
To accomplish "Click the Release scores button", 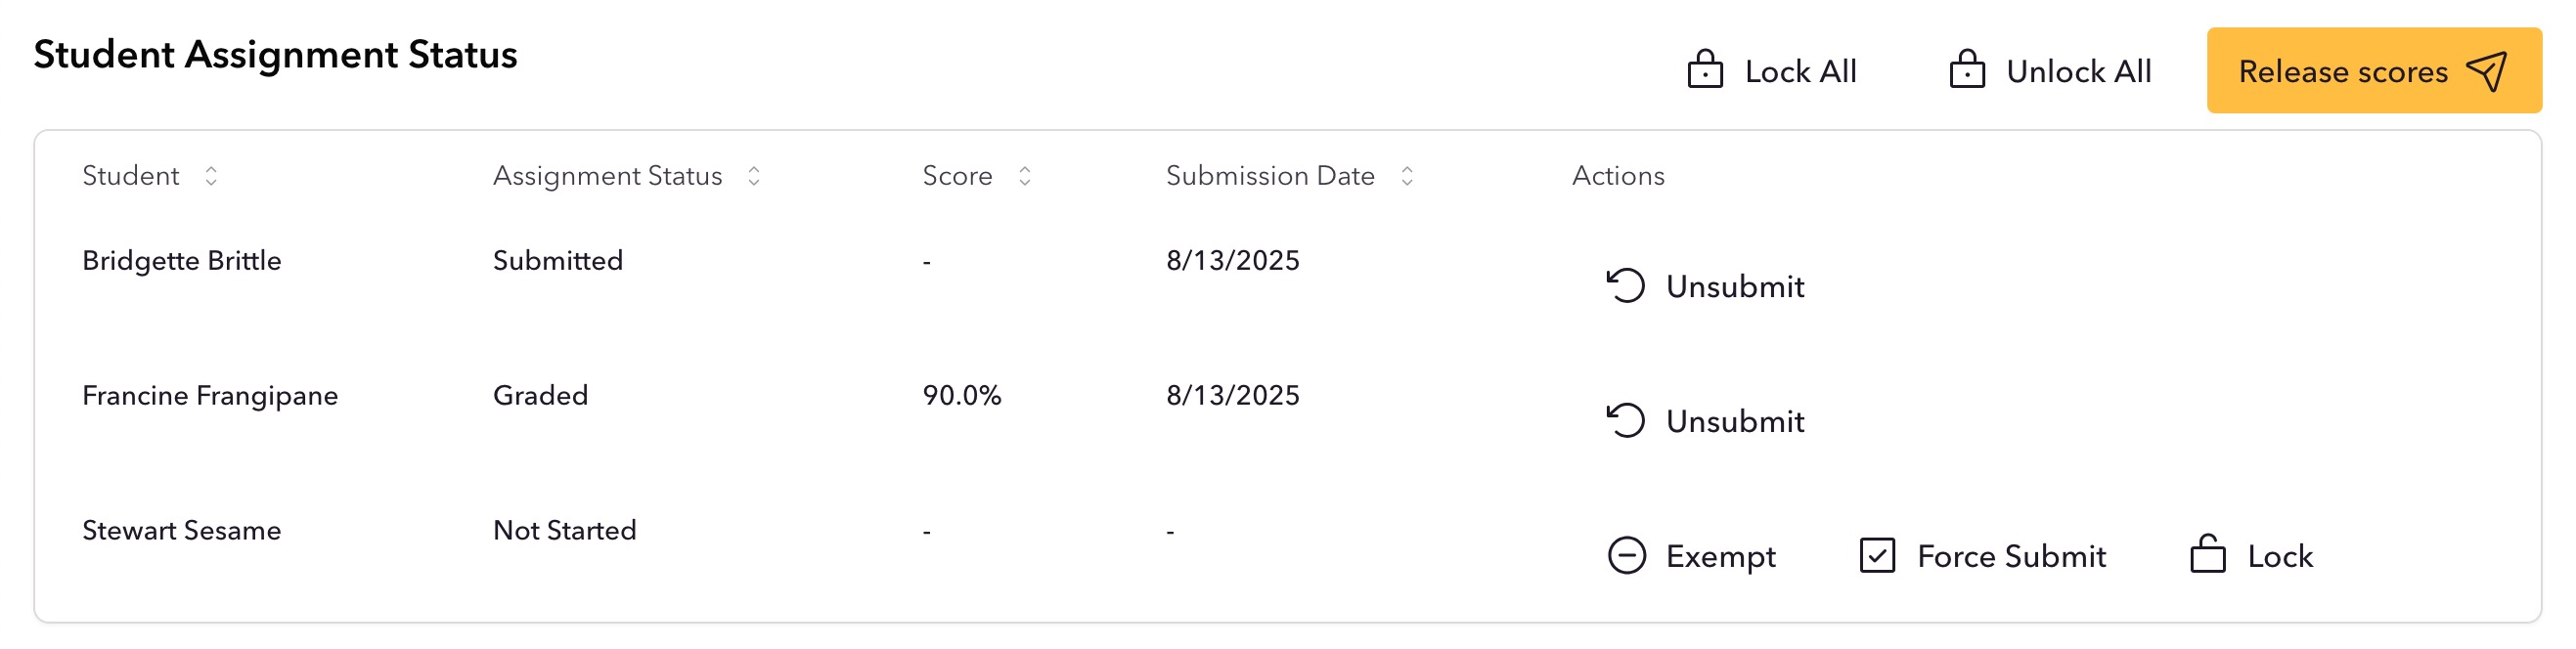I will point(2374,71).
